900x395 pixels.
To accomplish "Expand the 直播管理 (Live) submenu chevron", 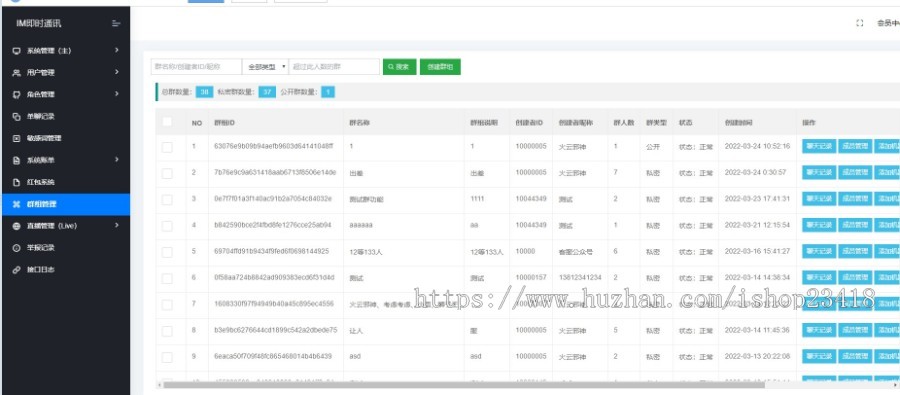I will 117,226.
